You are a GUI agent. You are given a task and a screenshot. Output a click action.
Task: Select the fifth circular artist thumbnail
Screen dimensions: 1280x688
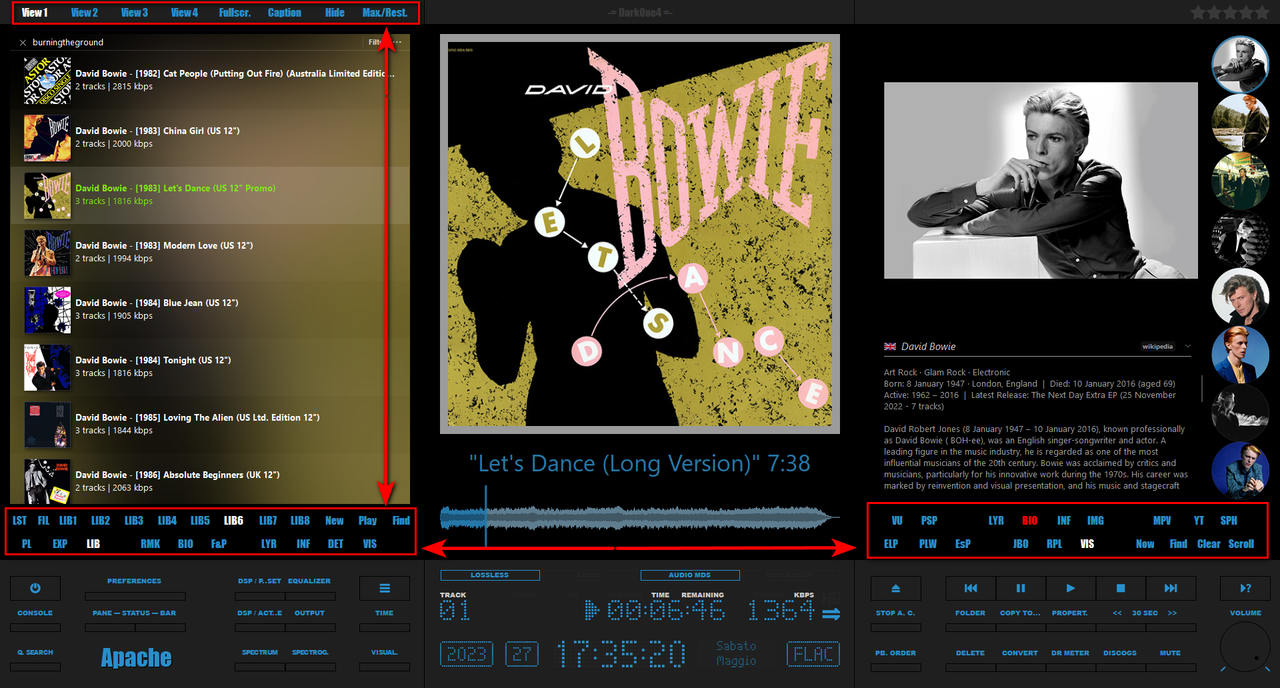pos(1240,297)
